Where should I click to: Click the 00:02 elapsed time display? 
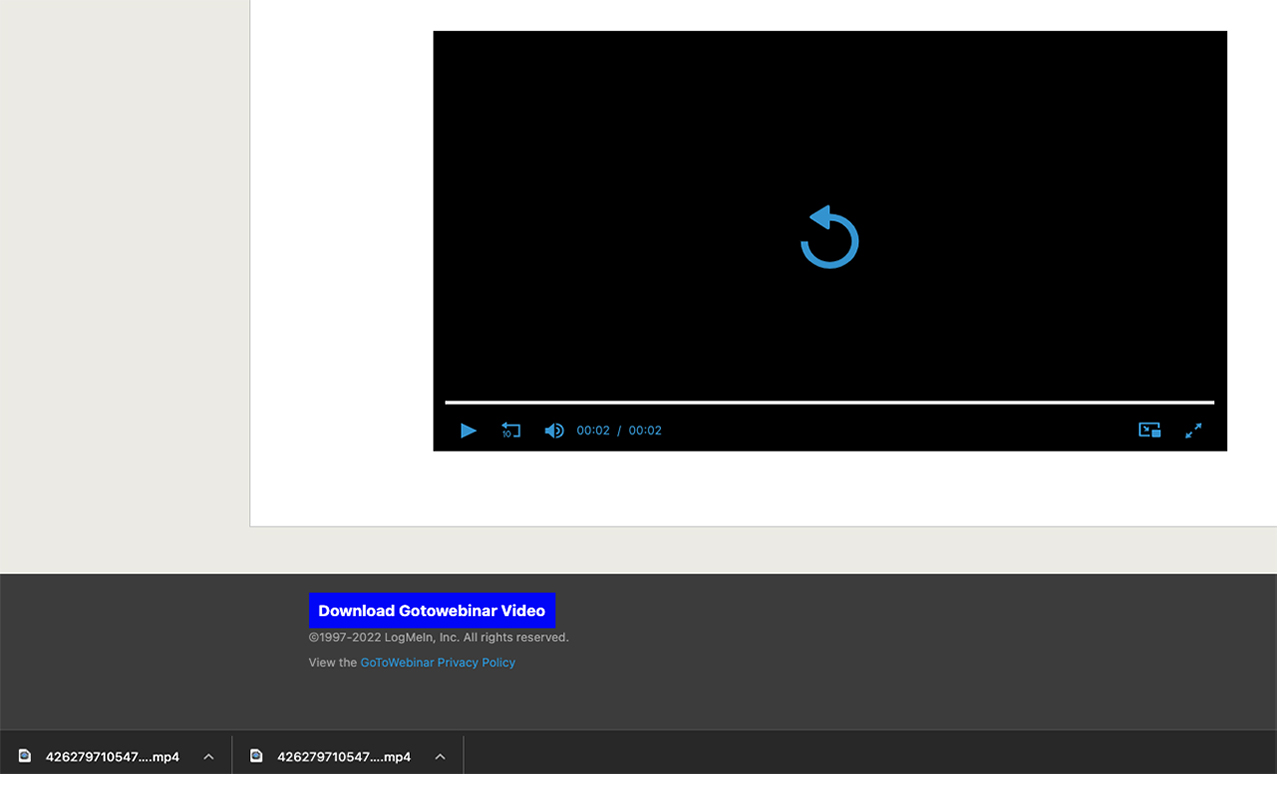coord(592,430)
